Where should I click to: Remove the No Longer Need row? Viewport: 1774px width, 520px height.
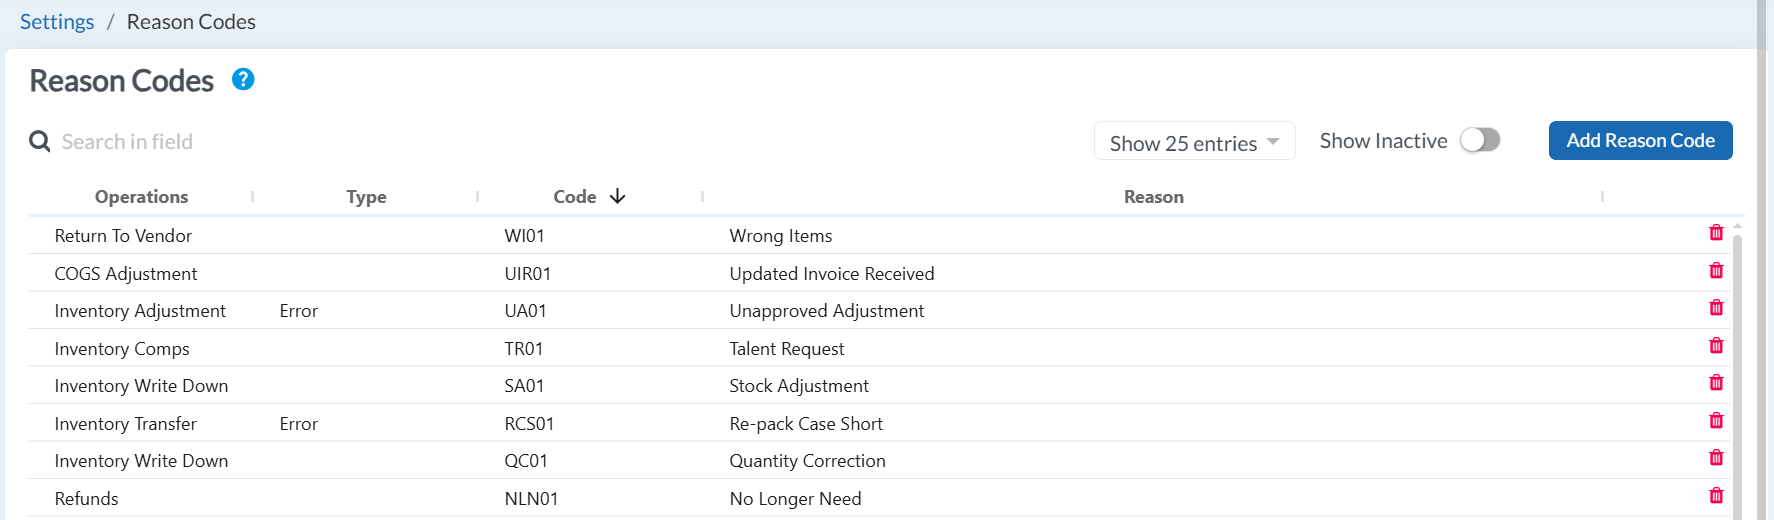click(1716, 496)
